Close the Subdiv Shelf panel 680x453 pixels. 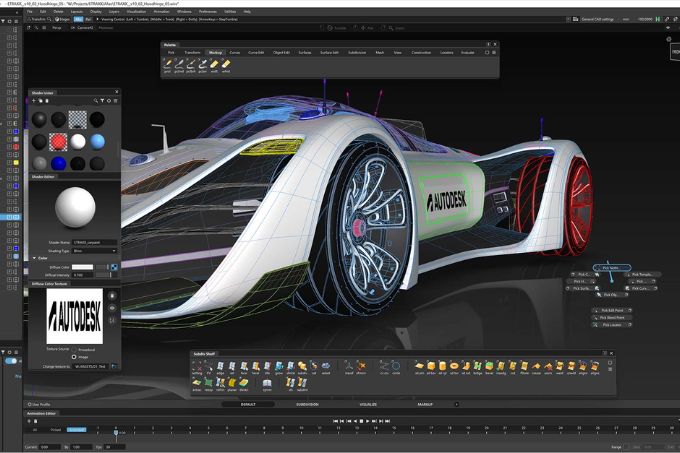click(611, 353)
